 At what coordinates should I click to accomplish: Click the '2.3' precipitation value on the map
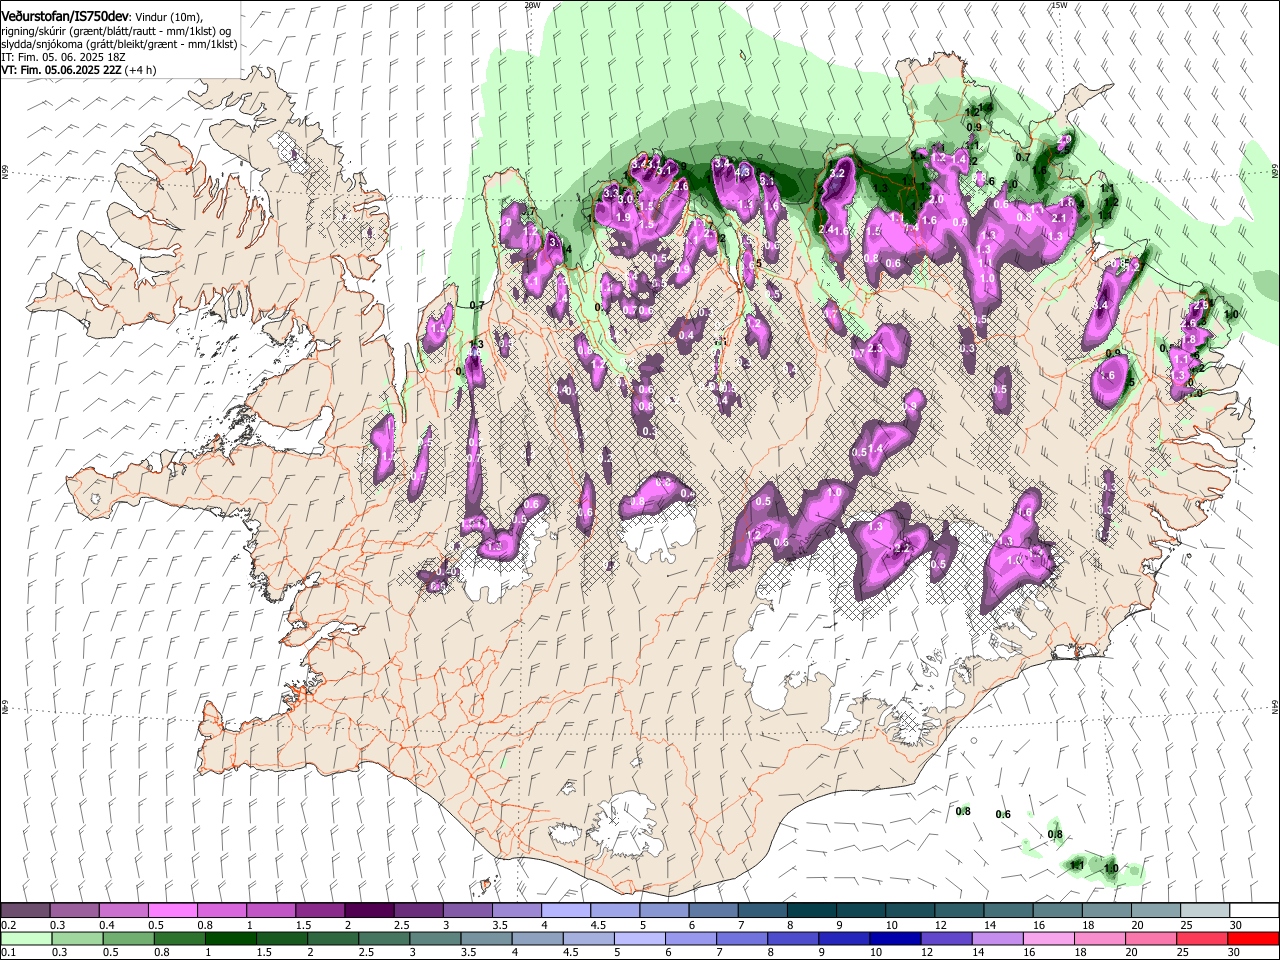coord(877,349)
